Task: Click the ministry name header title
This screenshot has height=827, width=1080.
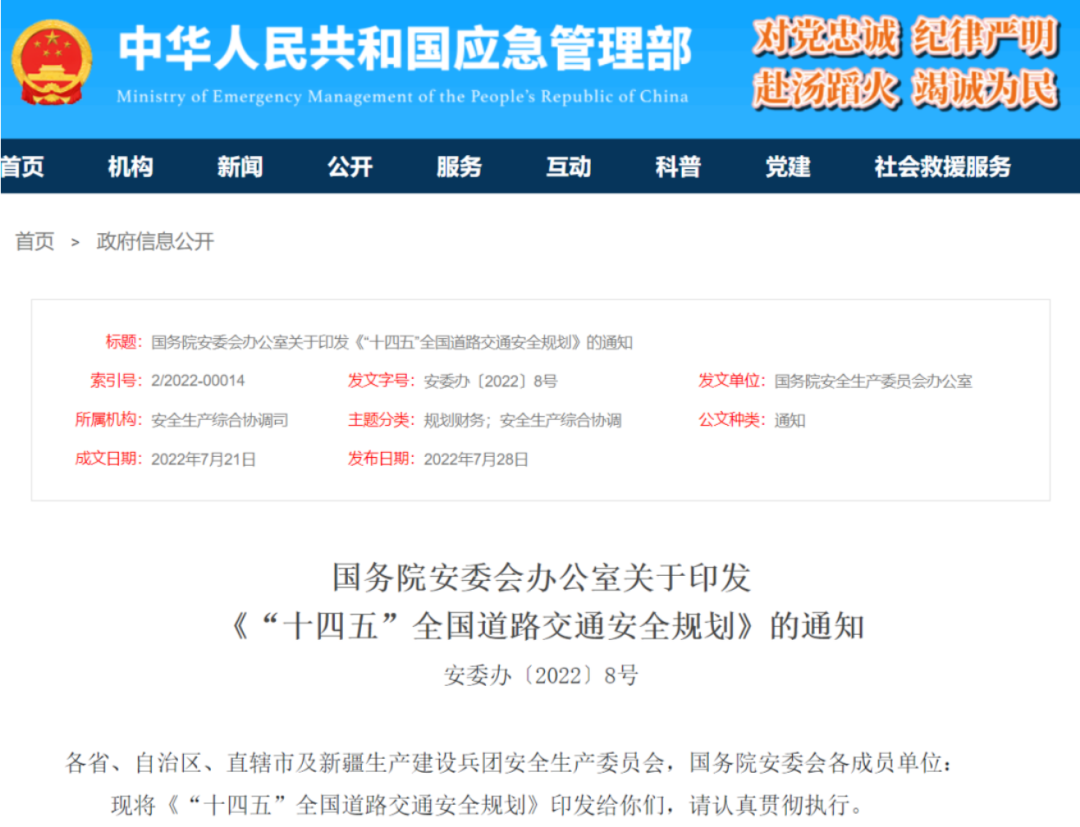Action: 404,48
